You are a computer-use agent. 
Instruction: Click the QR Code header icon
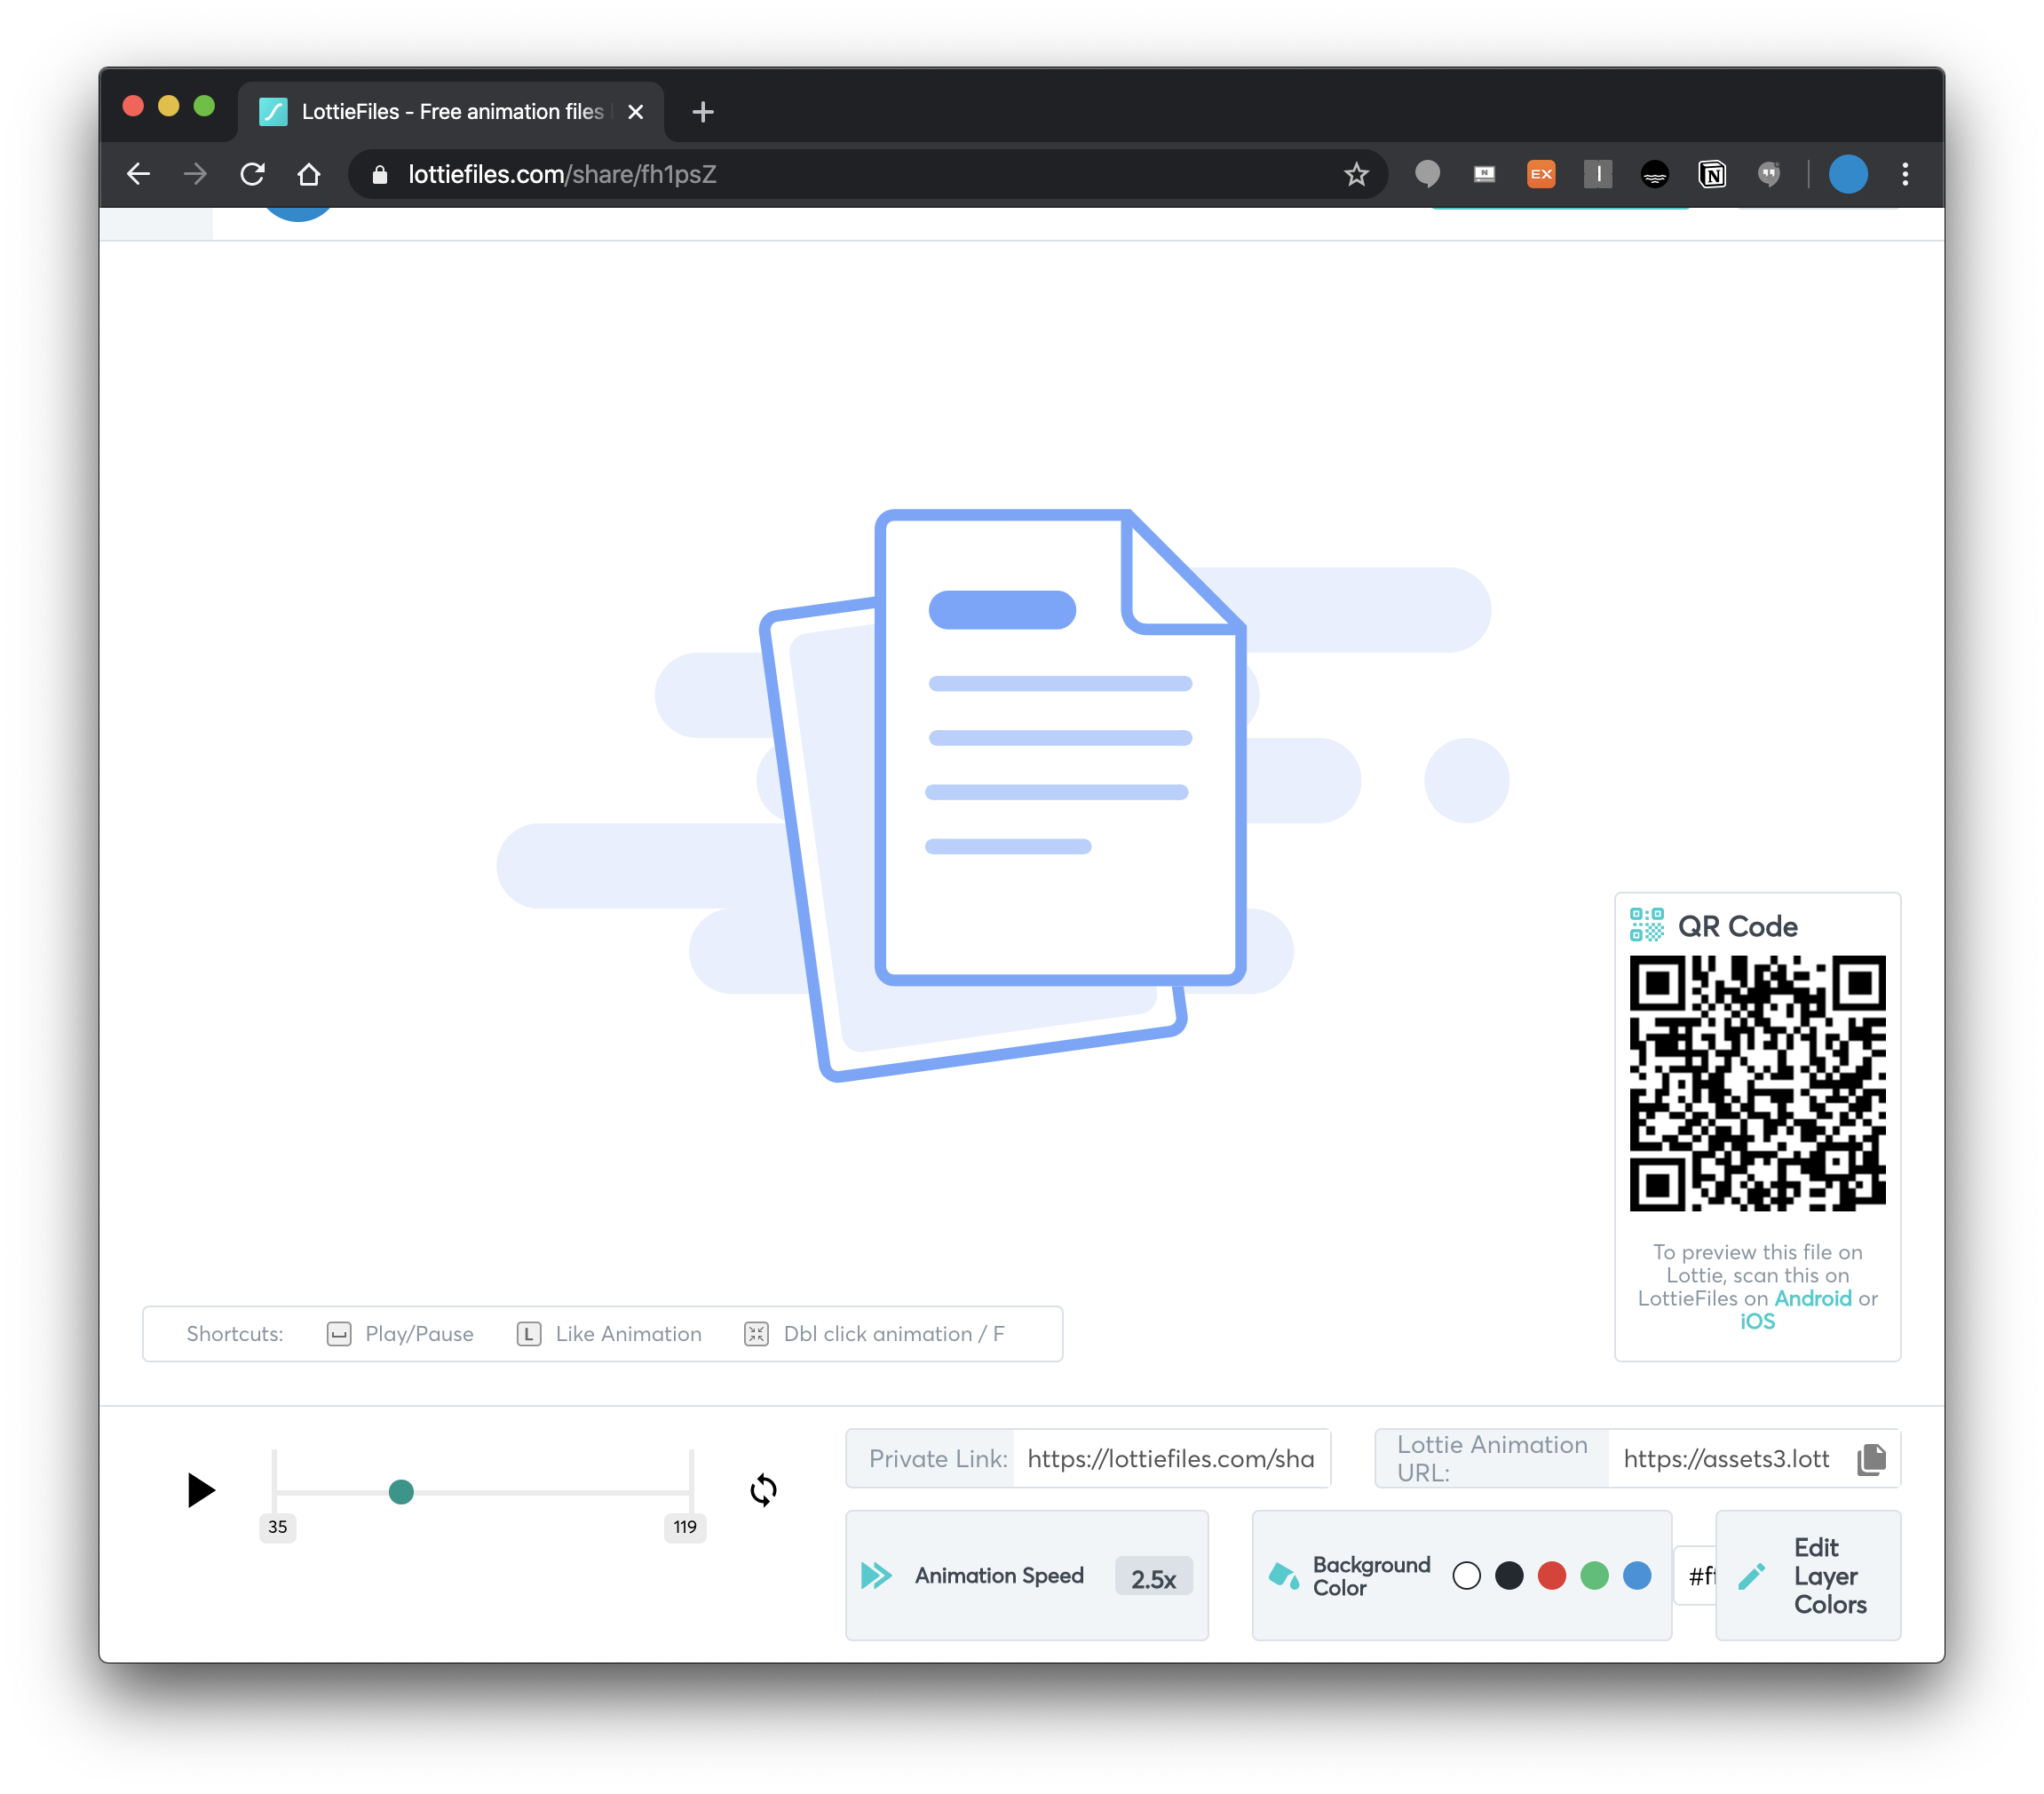1646,925
